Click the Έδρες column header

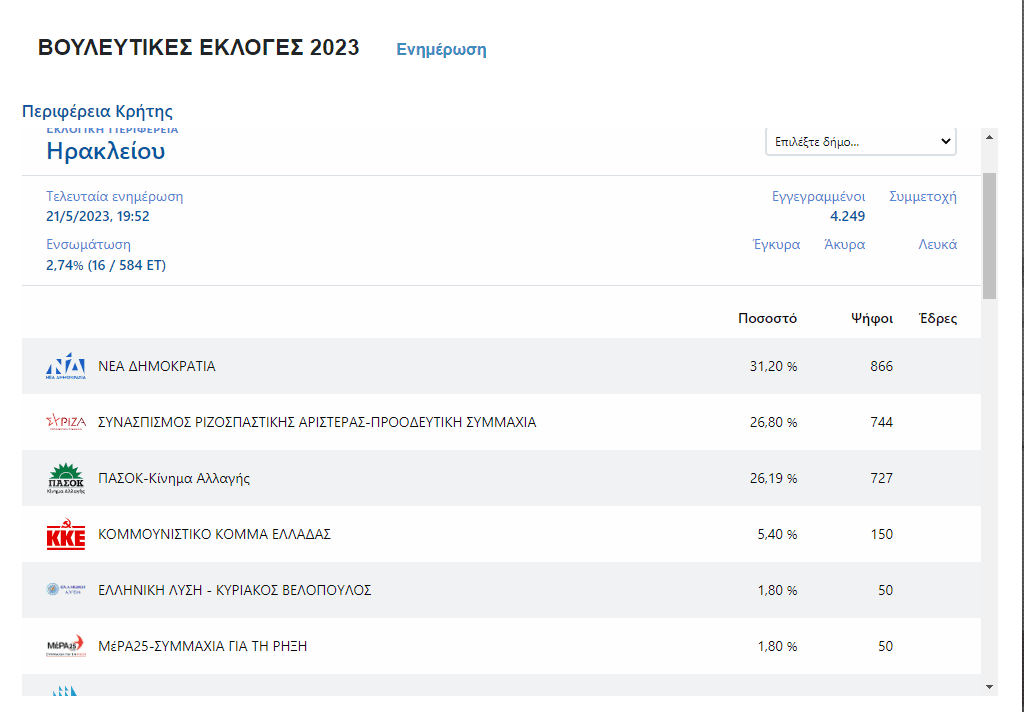[x=938, y=319]
